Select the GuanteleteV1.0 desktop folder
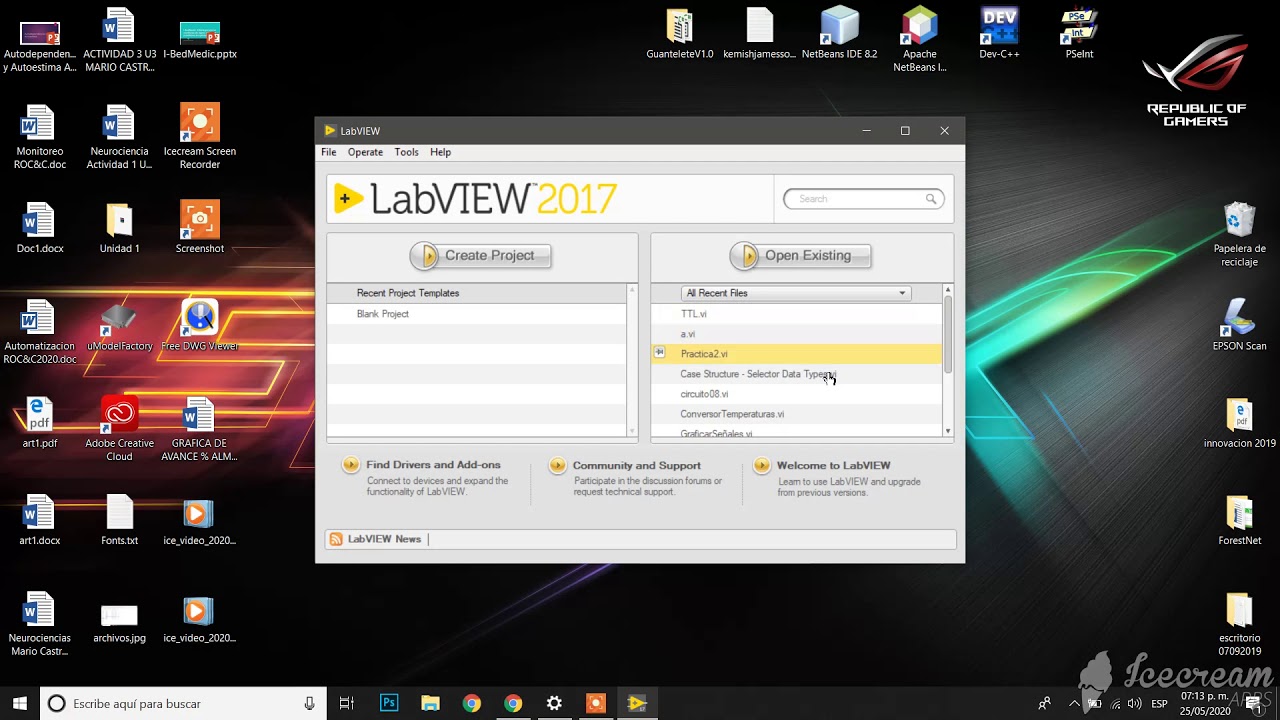 [x=680, y=33]
